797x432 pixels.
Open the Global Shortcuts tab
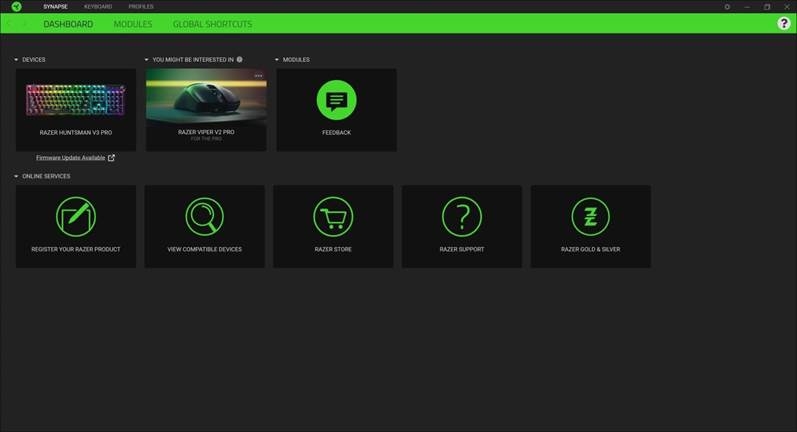[212, 24]
